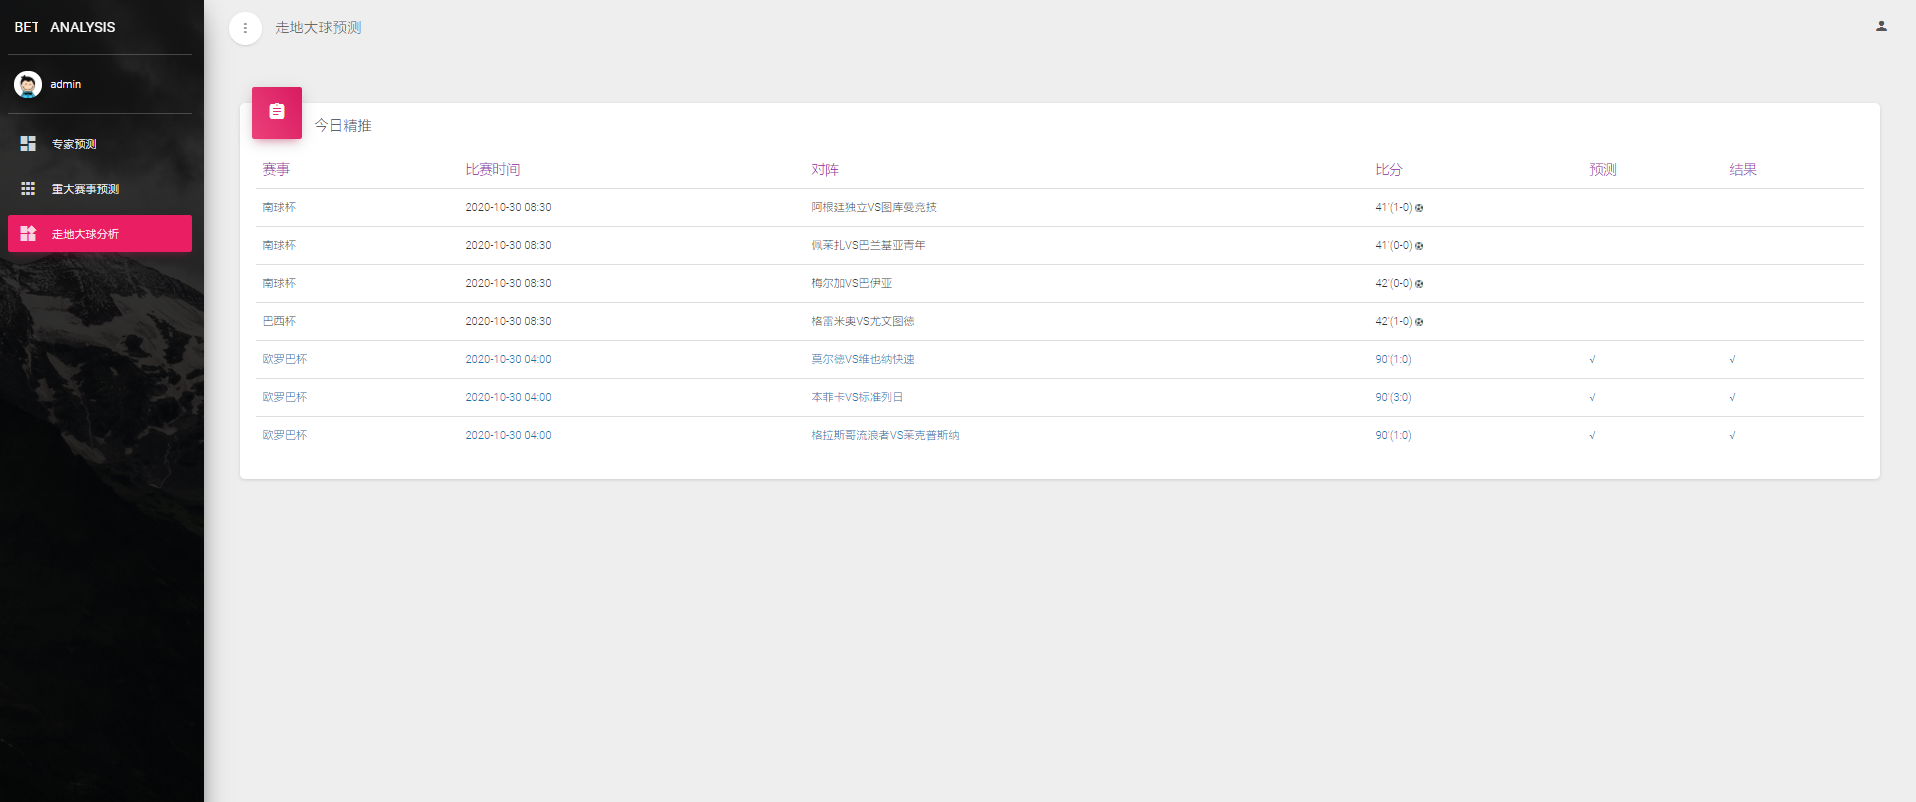Click the pink clipboard icon of 今日精推
Image resolution: width=1916 pixels, height=802 pixels.
coord(277,112)
